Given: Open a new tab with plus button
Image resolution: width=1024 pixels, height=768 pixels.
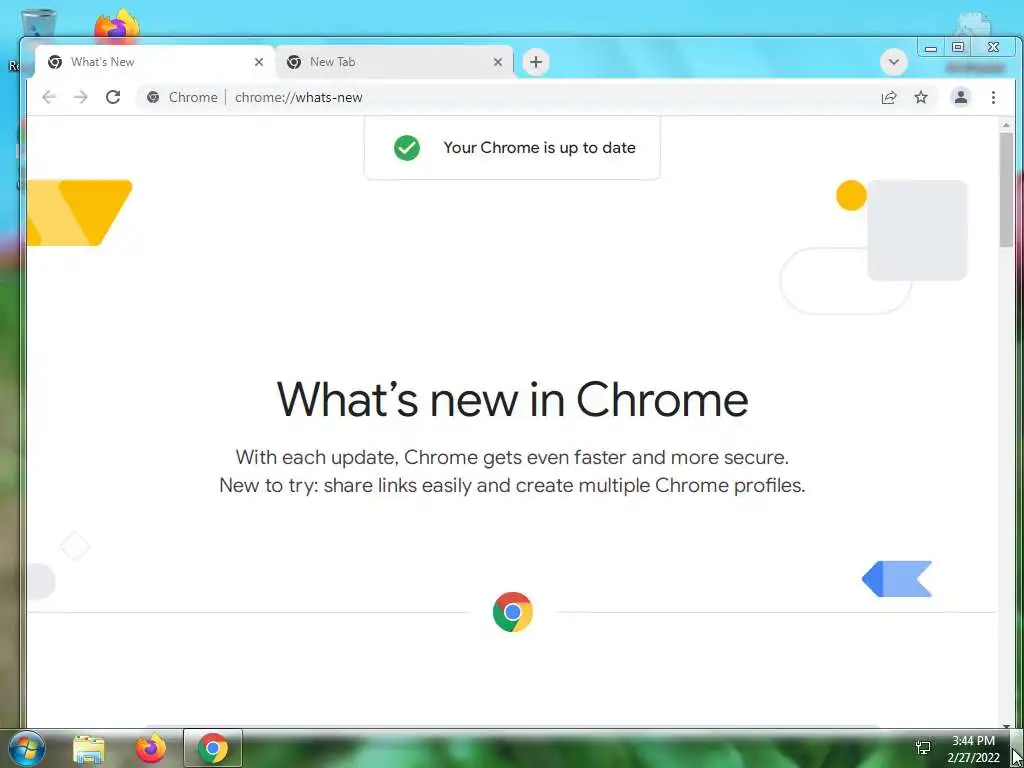Looking at the screenshot, I should [536, 62].
